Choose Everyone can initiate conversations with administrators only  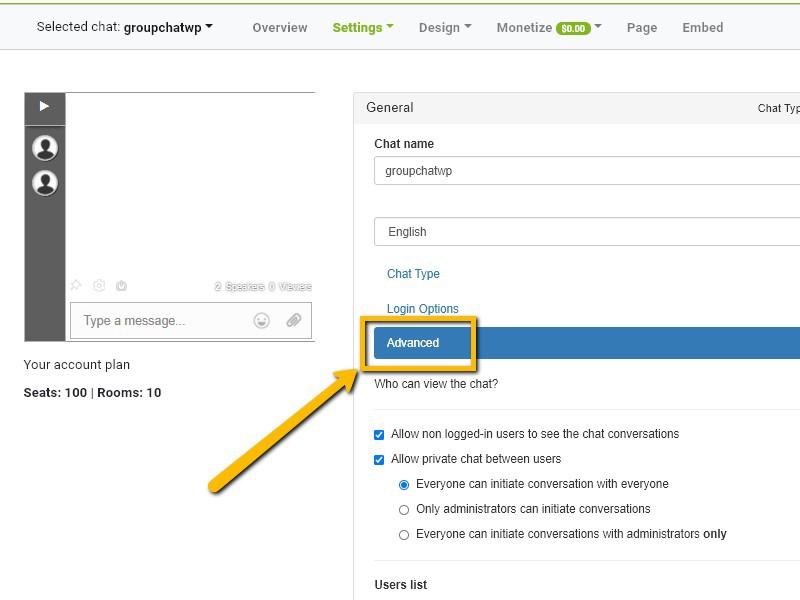coord(404,535)
